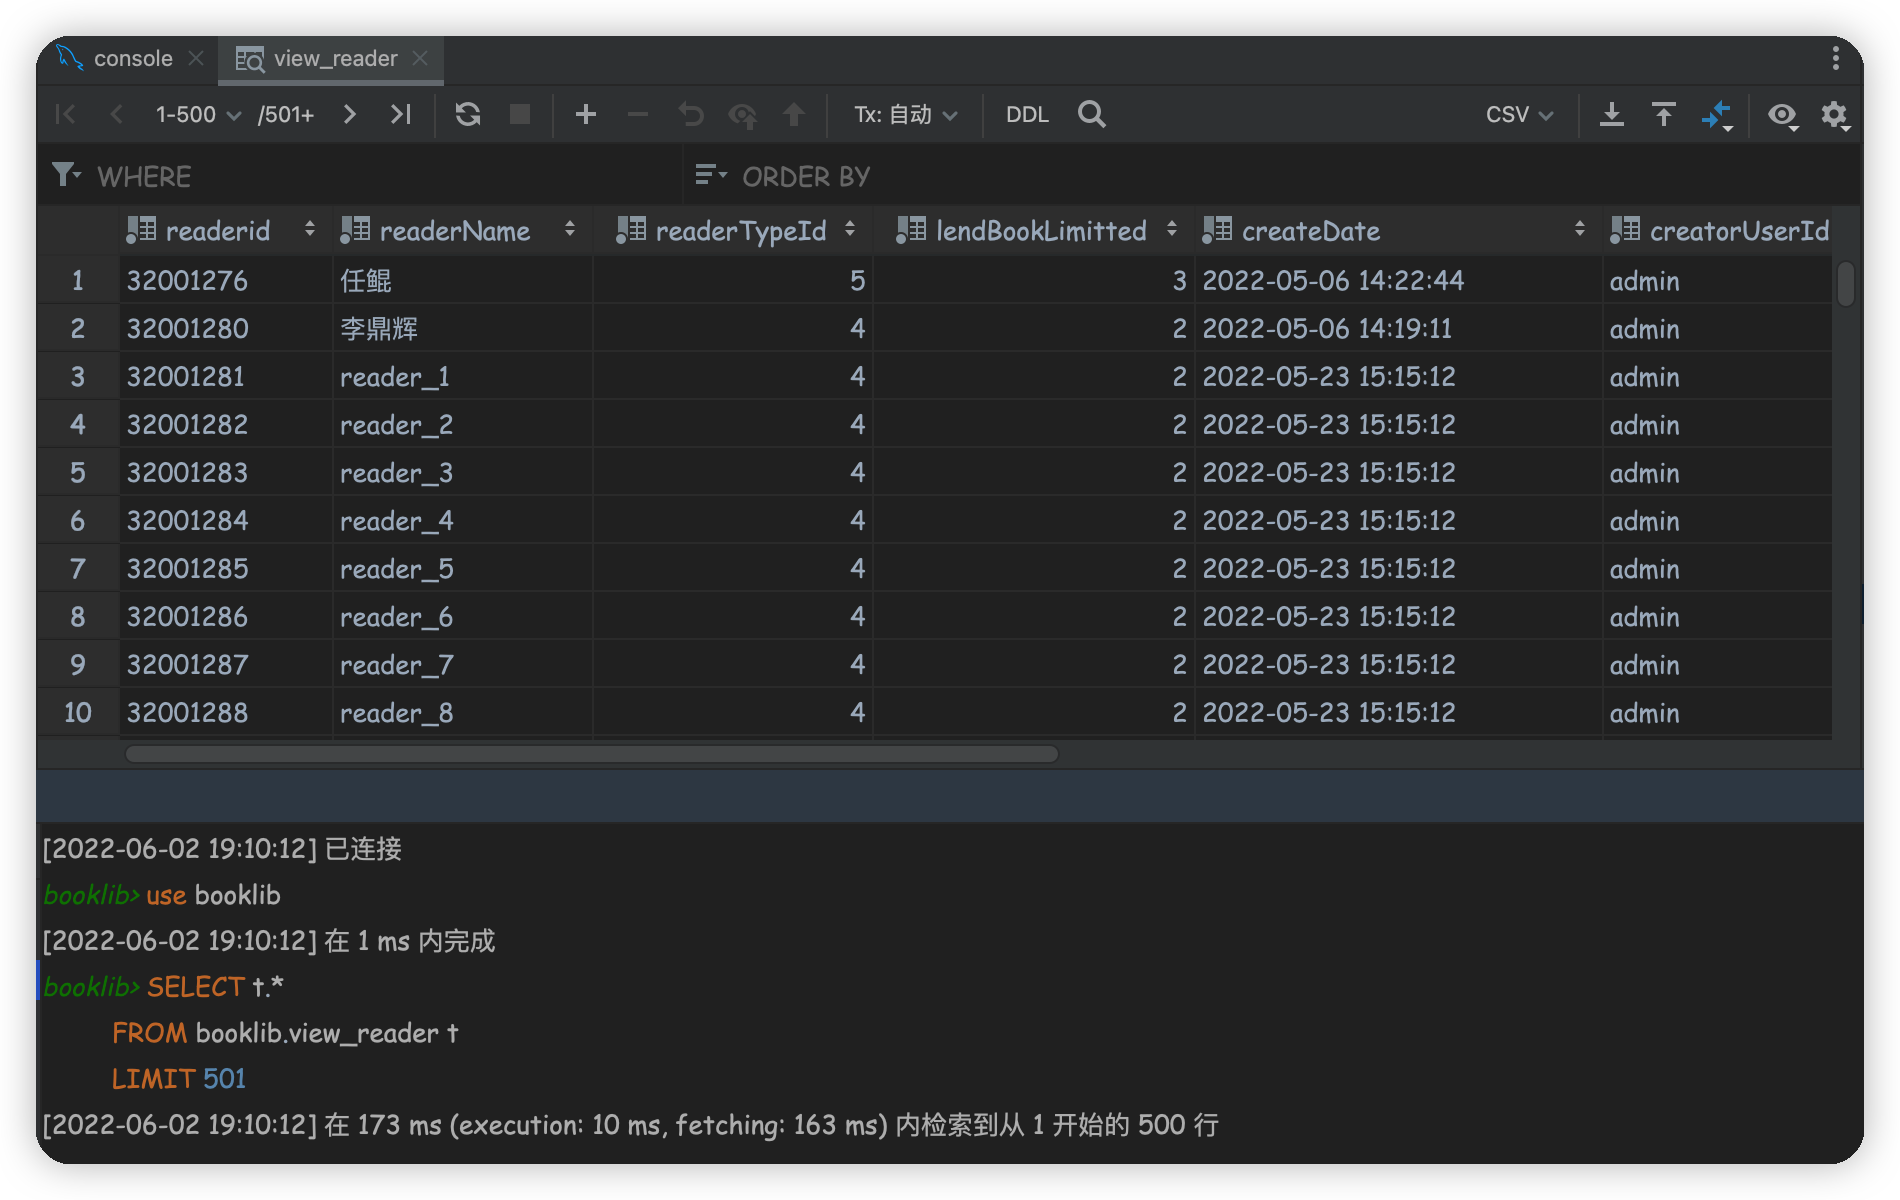
Task: Click the blue compare/transpose arrows icon
Action: point(1717,115)
